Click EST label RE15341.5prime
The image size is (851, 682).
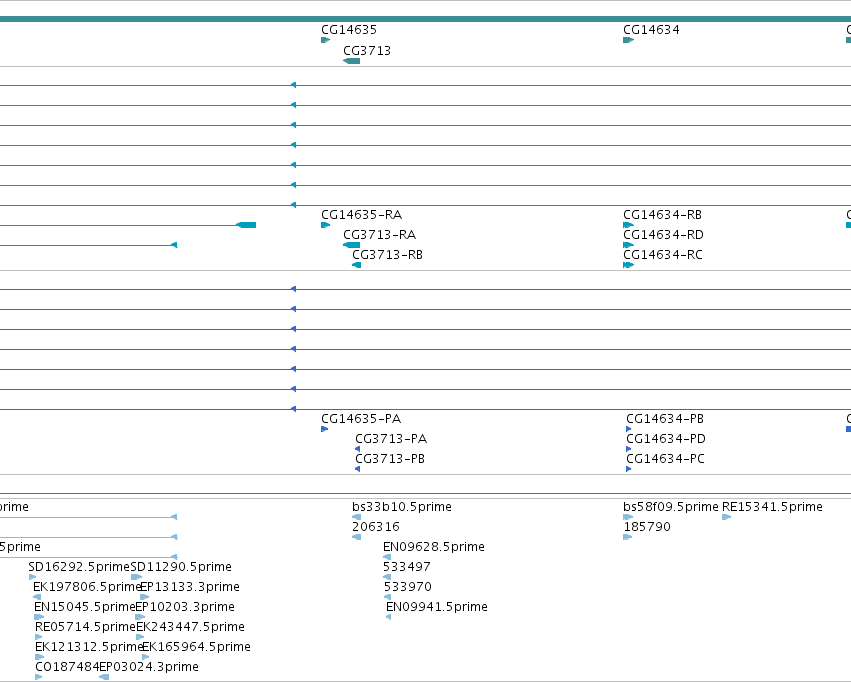(x=772, y=507)
